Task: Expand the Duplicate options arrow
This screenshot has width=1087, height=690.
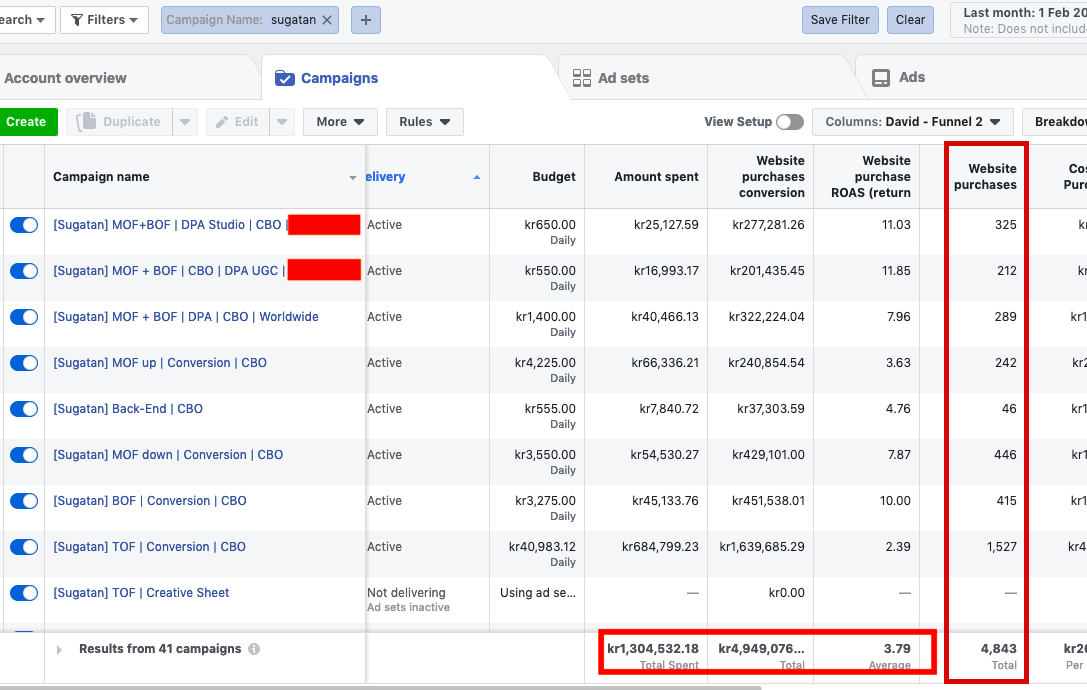Action: (185, 122)
